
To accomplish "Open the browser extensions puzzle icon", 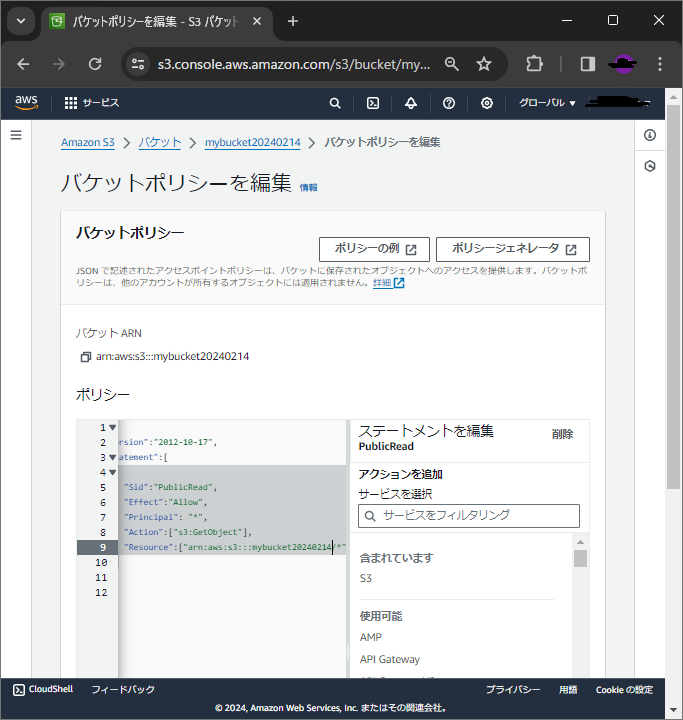I will pos(534,64).
